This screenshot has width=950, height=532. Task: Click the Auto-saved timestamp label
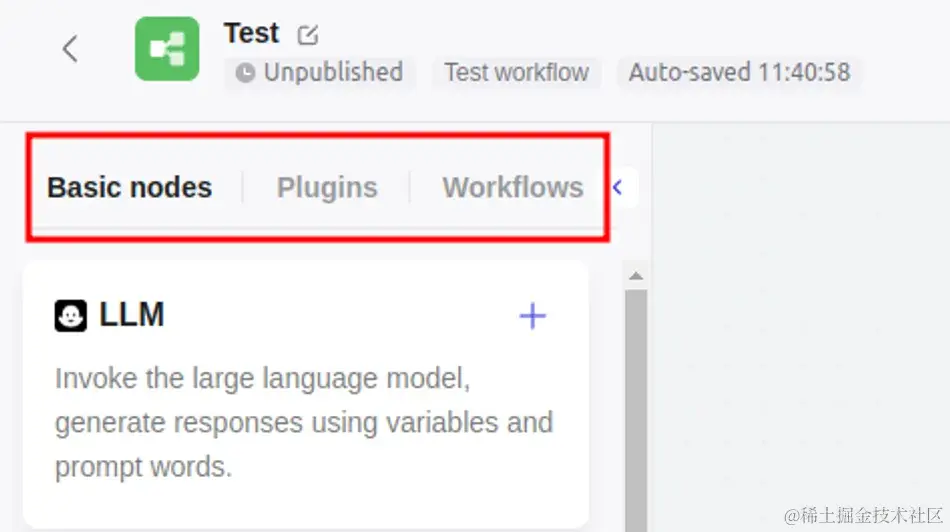pos(739,73)
